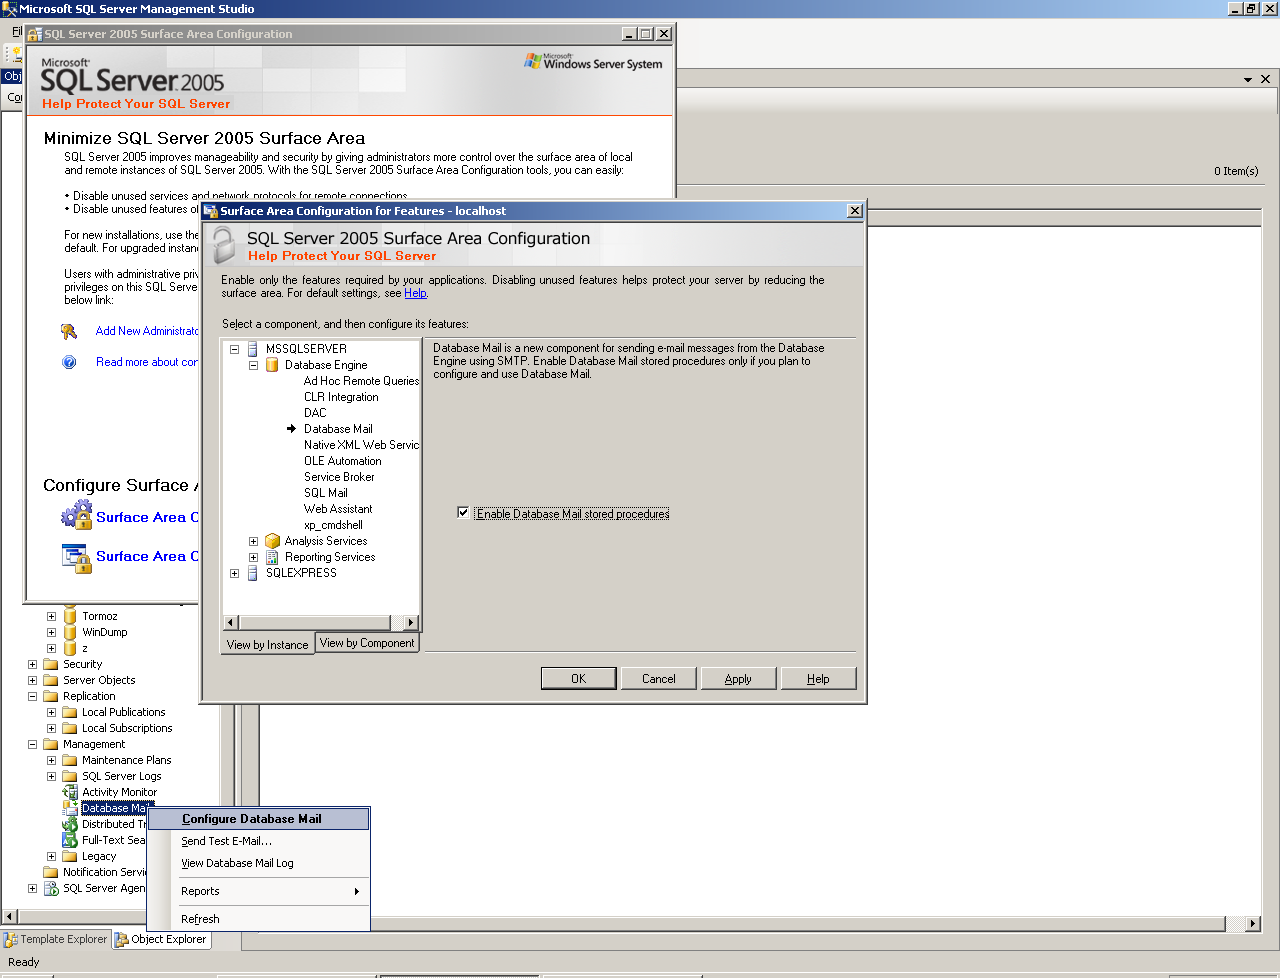Click the Maintenance Plans folder icon
Image resolution: width=1280 pixels, height=978 pixels.
[x=70, y=760]
